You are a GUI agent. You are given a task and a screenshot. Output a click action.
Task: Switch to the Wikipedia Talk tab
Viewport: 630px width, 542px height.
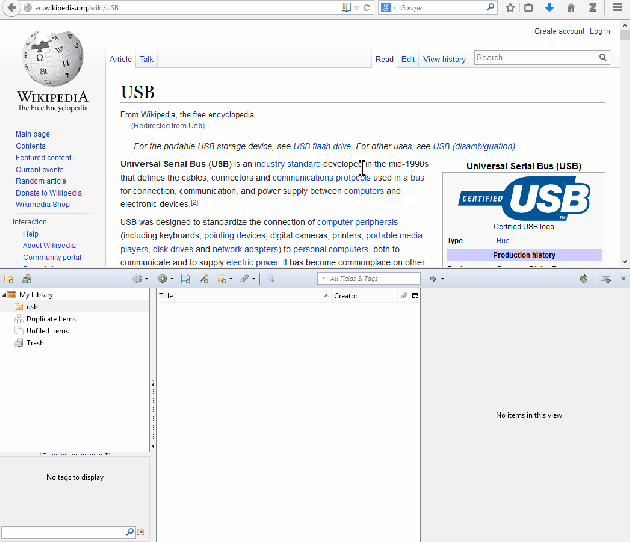click(147, 59)
